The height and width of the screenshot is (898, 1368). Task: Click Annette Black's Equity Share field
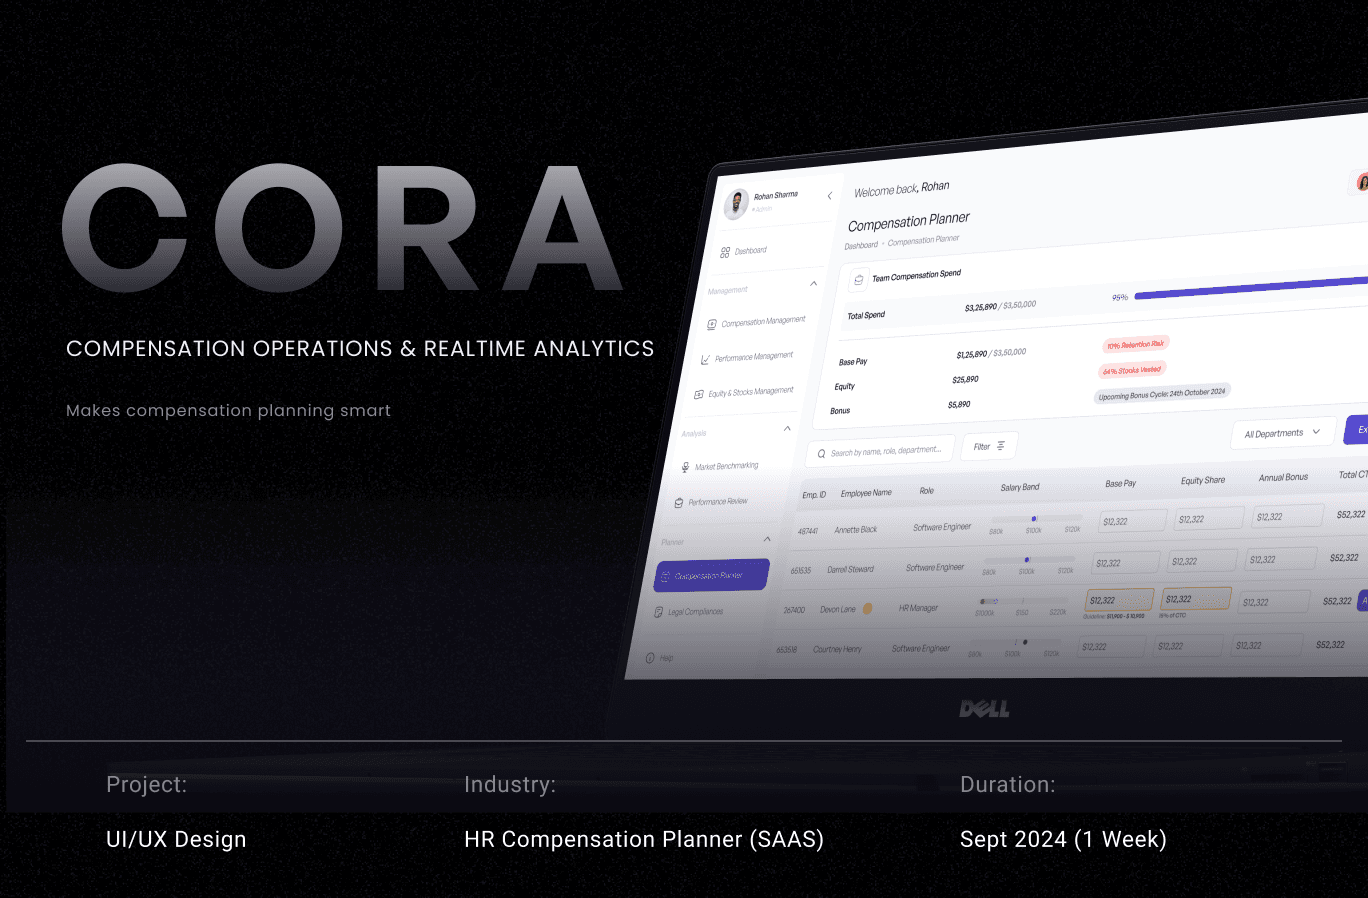tap(1208, 518)
